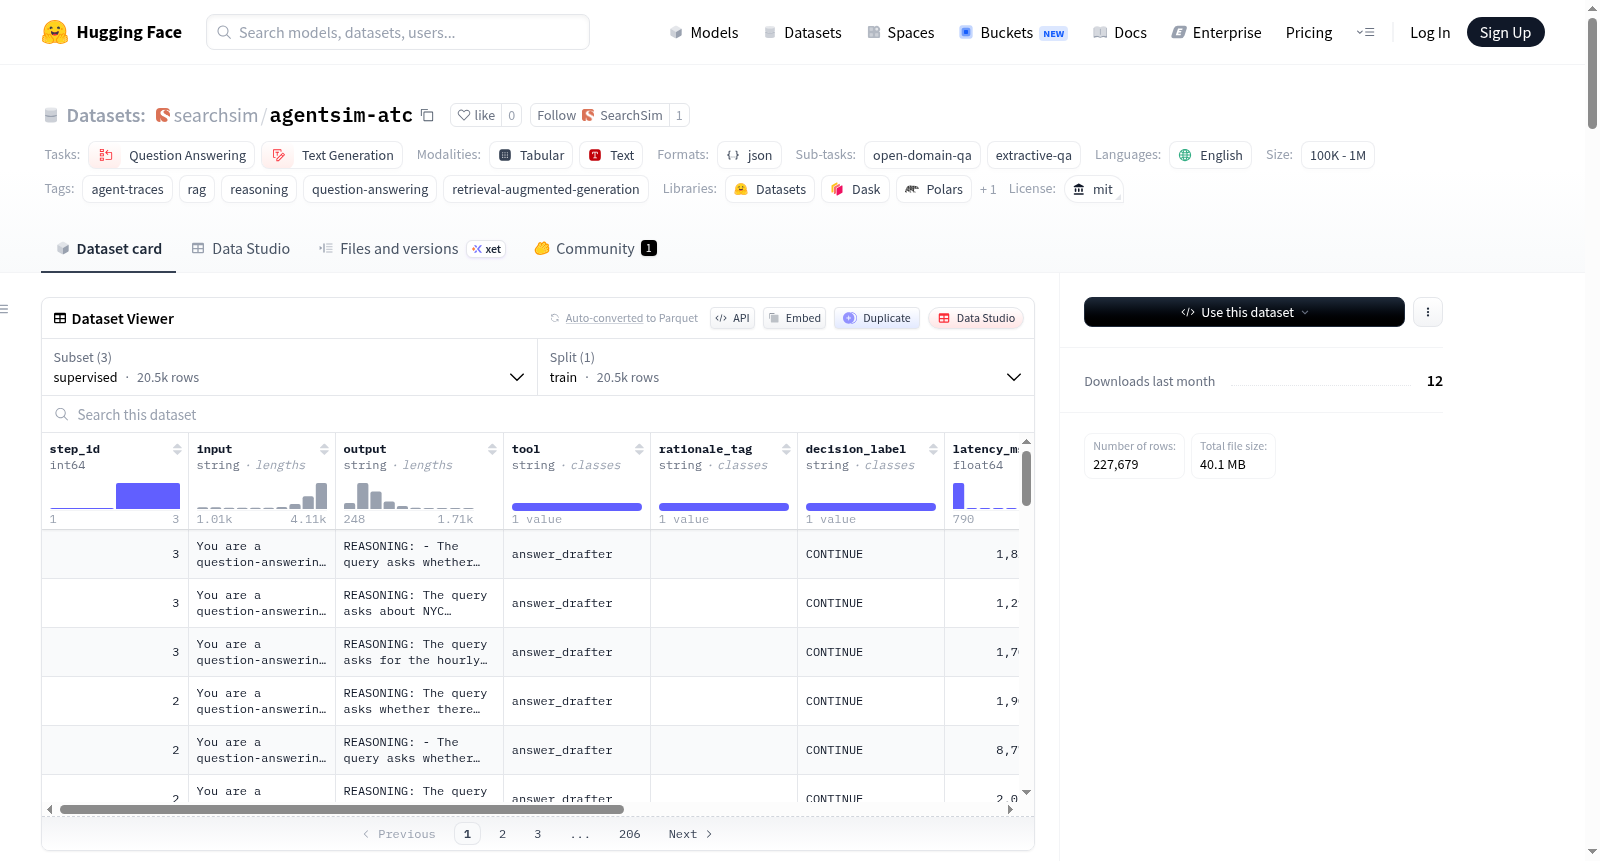Click the collapsed sidebar menu icon at left edge
Screen dimensions: 1600x861
[4, 309]
